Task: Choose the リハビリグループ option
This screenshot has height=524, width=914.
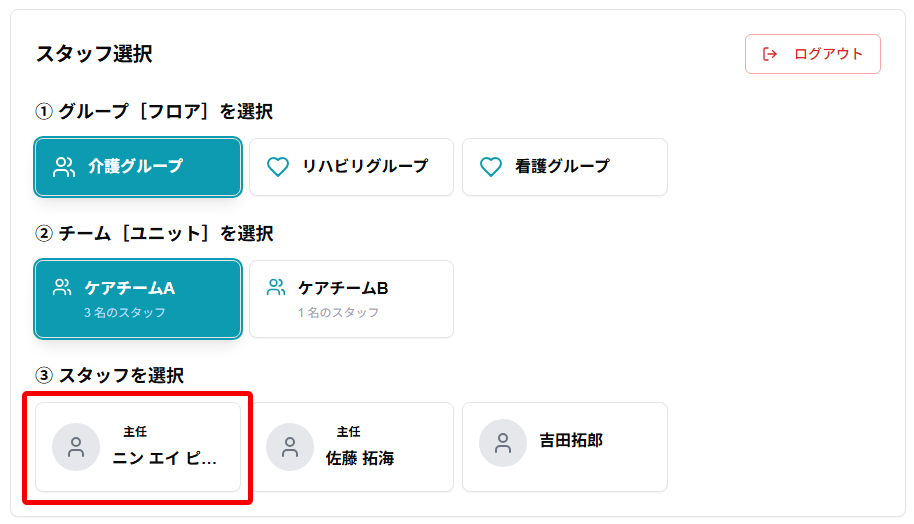Action: [365, 167]
